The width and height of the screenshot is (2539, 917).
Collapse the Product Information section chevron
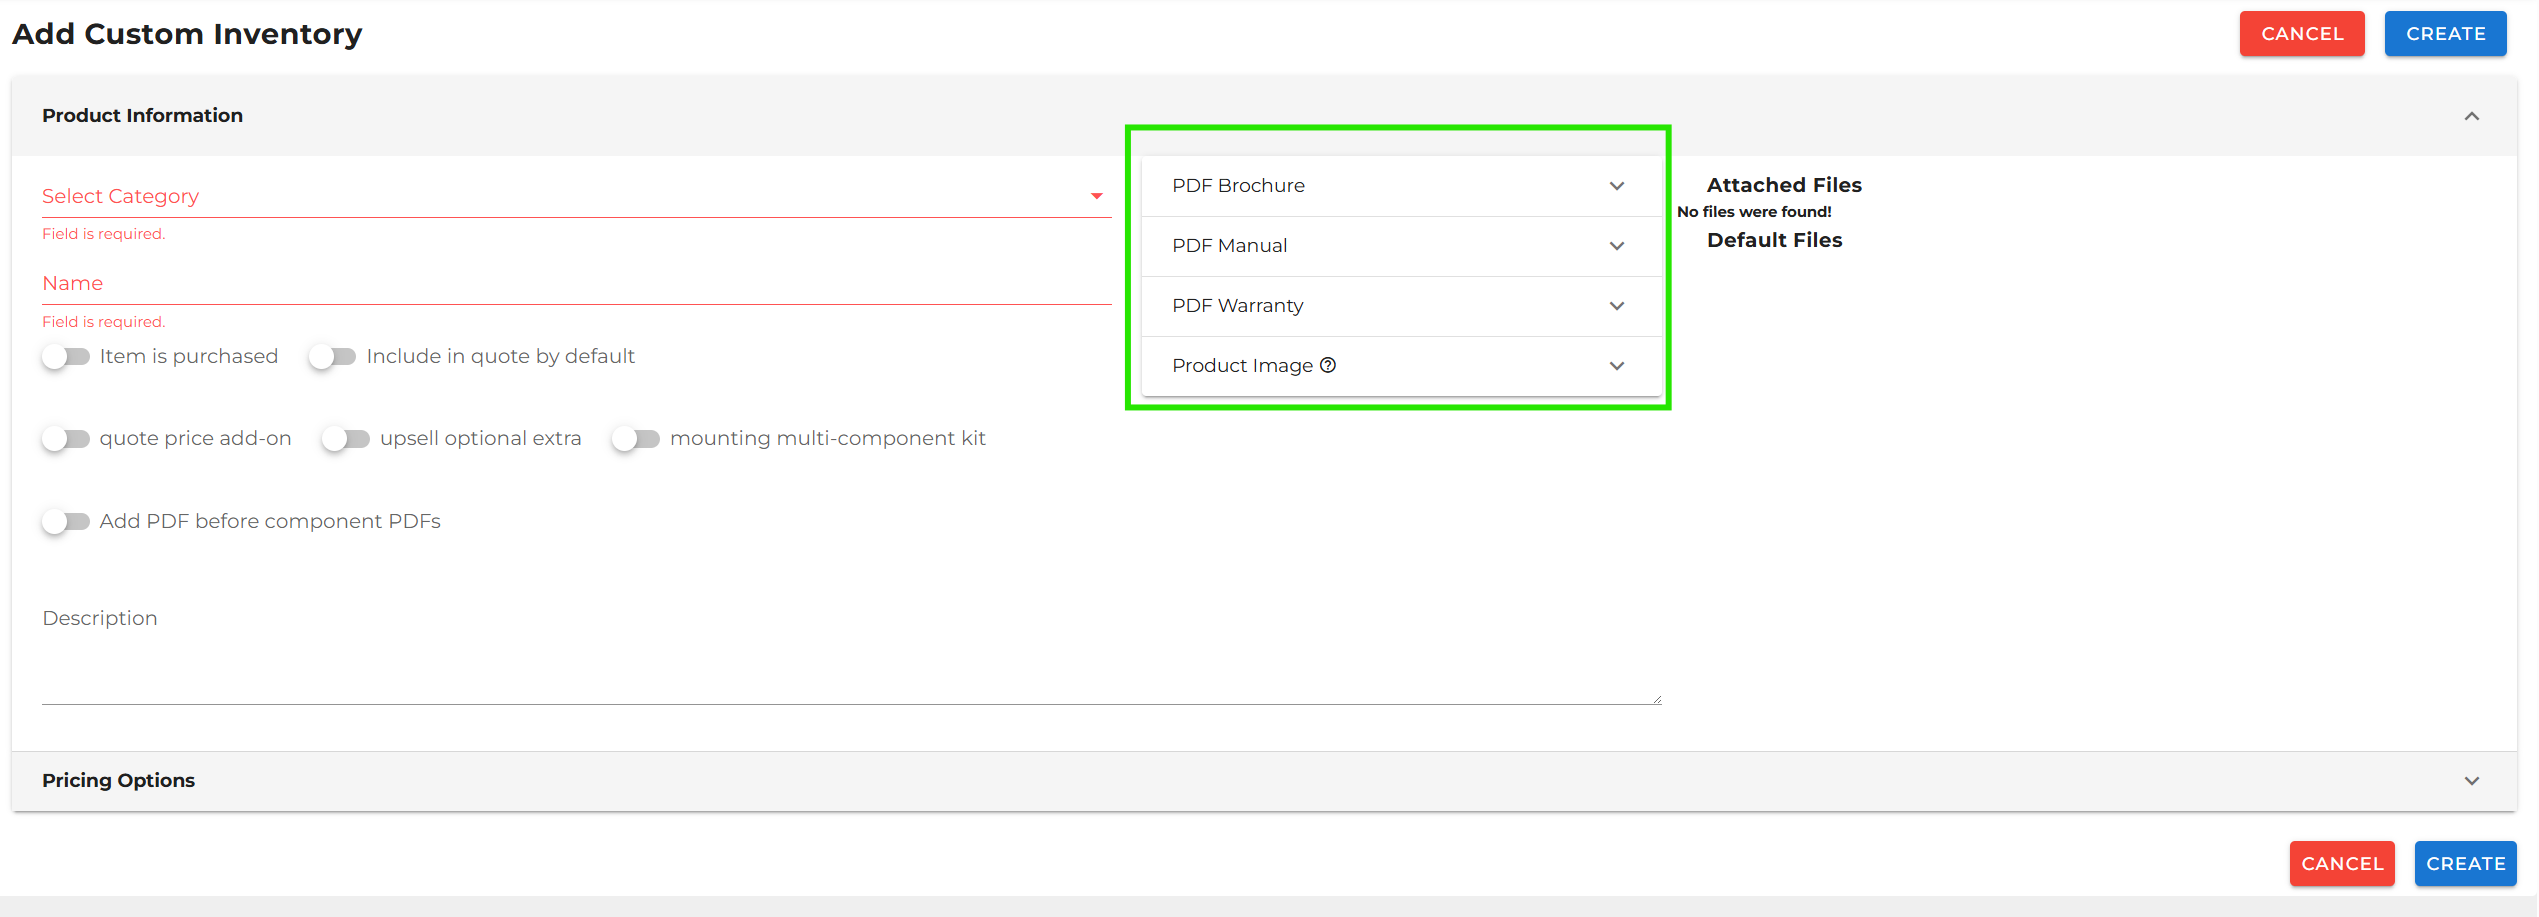[2471, 116]
